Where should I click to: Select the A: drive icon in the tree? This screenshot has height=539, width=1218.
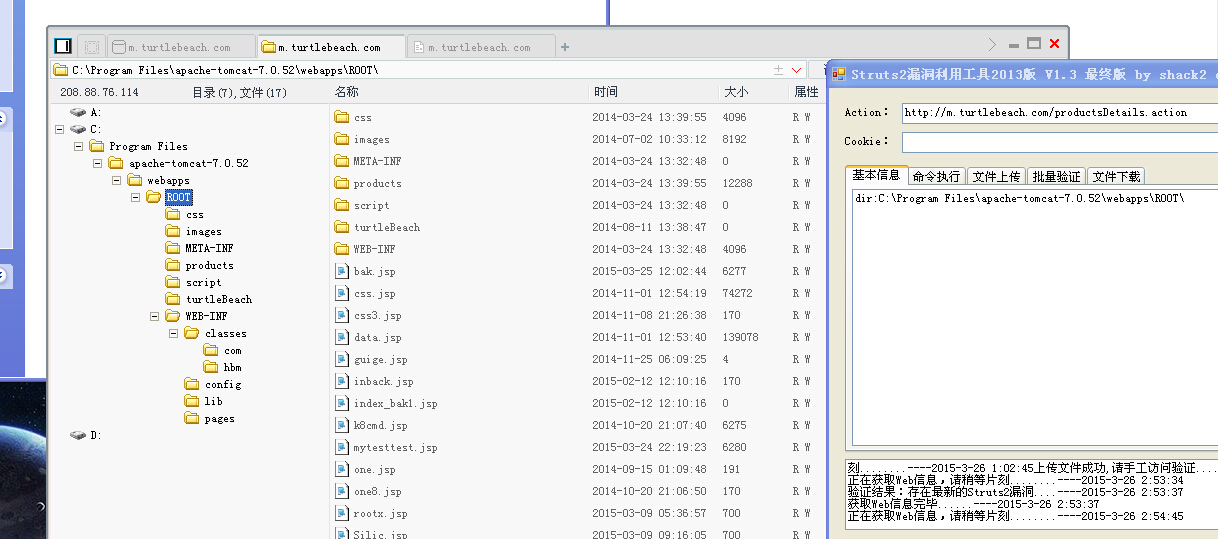point(78,112)
